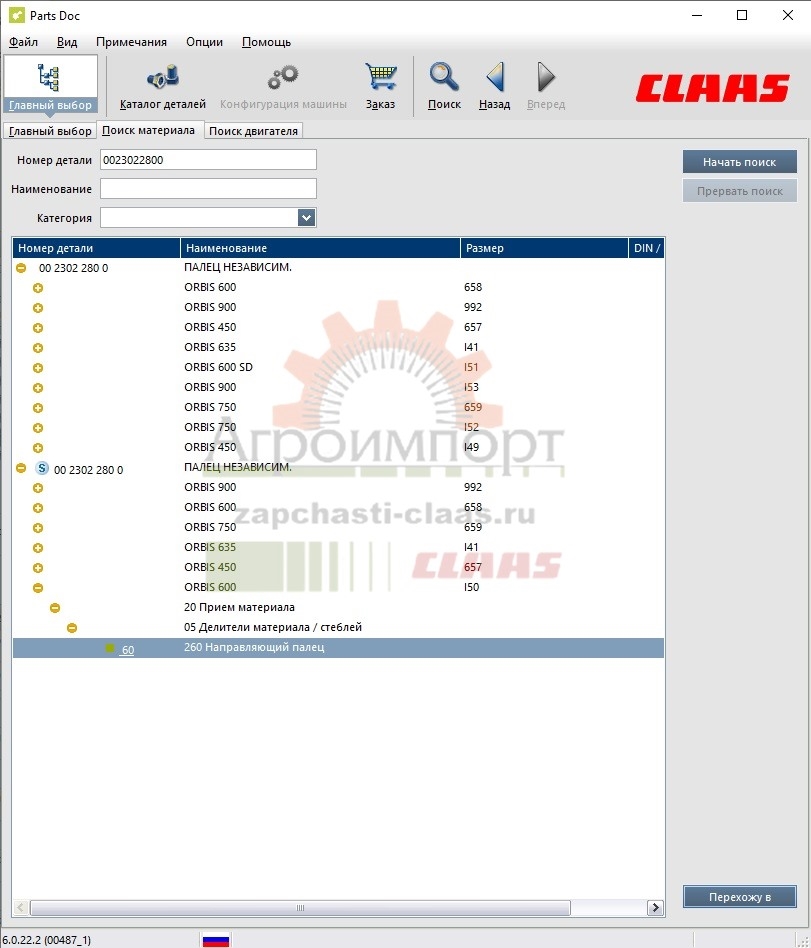The image size is (811, 948).
Task: Focus the Наименование input field
Action: pyautogui.click(x=208, y=189)
